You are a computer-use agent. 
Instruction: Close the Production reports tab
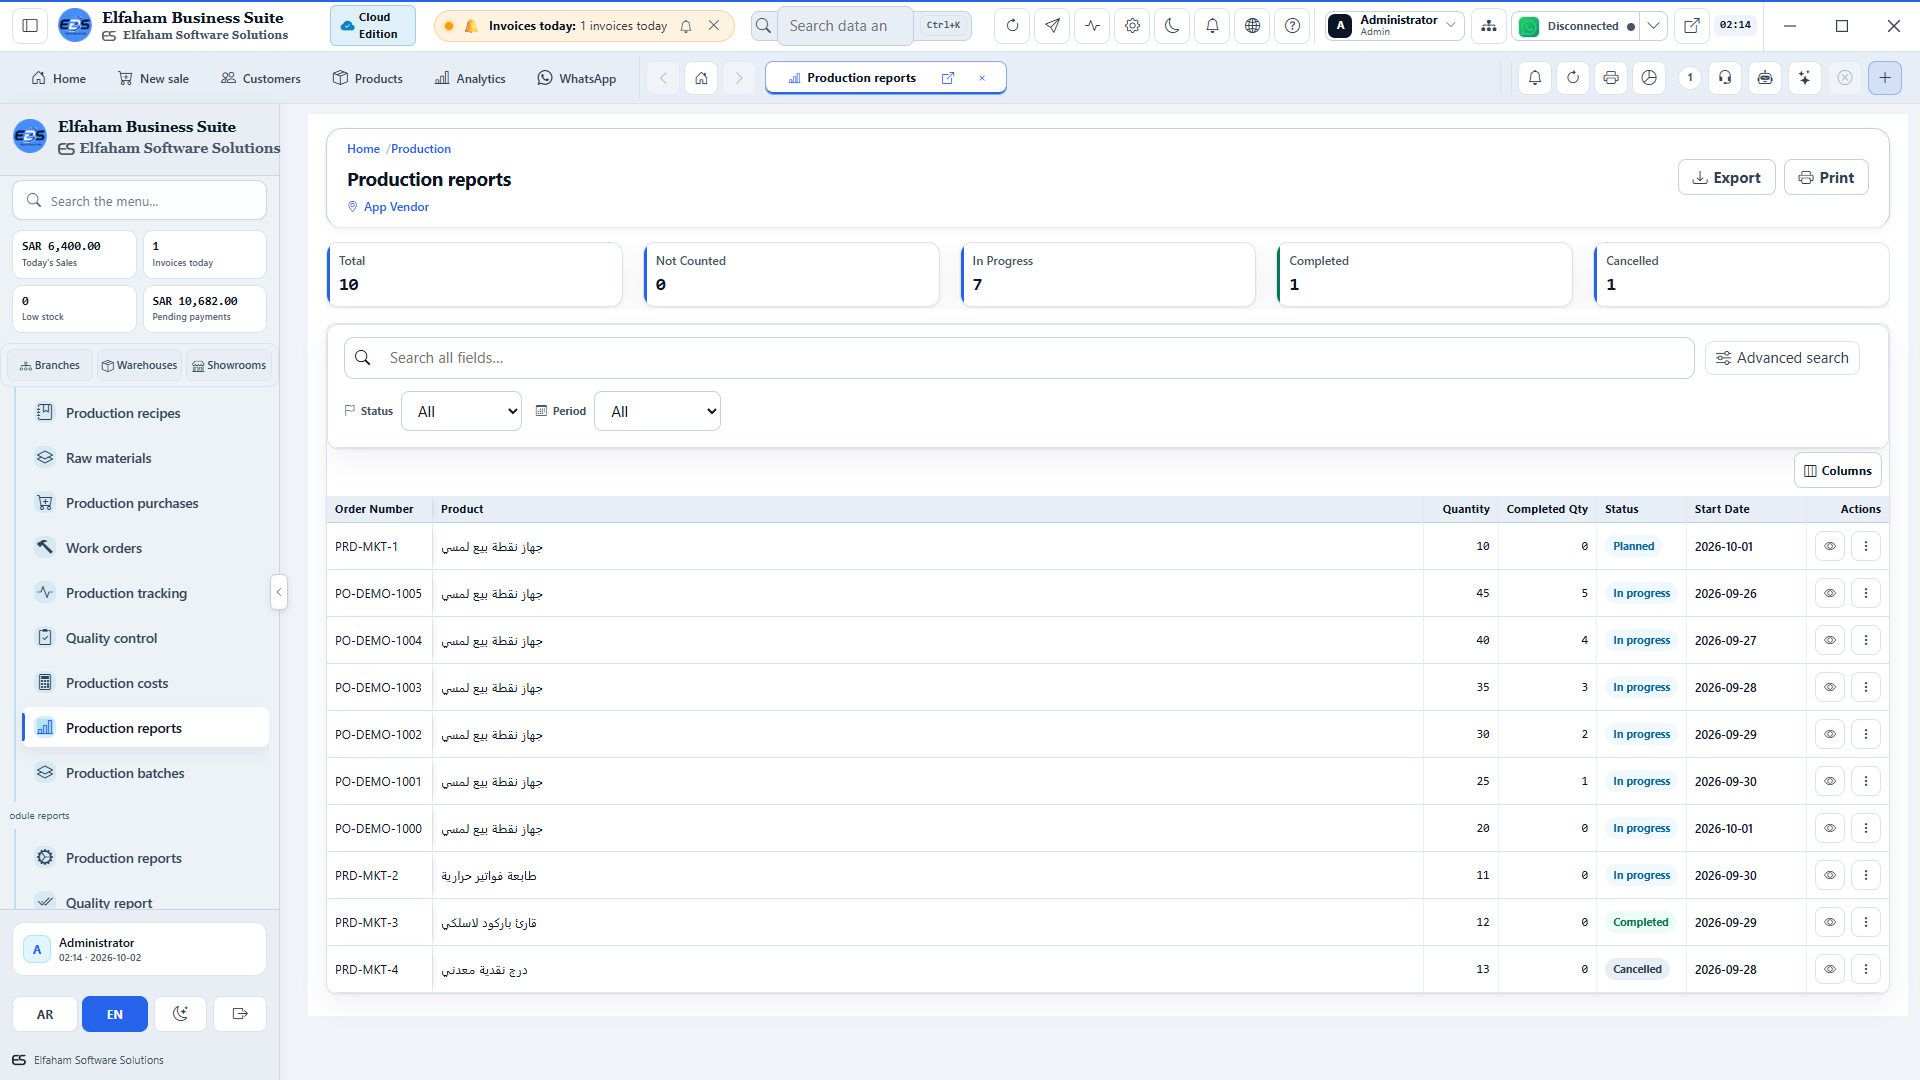tap(982, 78)
